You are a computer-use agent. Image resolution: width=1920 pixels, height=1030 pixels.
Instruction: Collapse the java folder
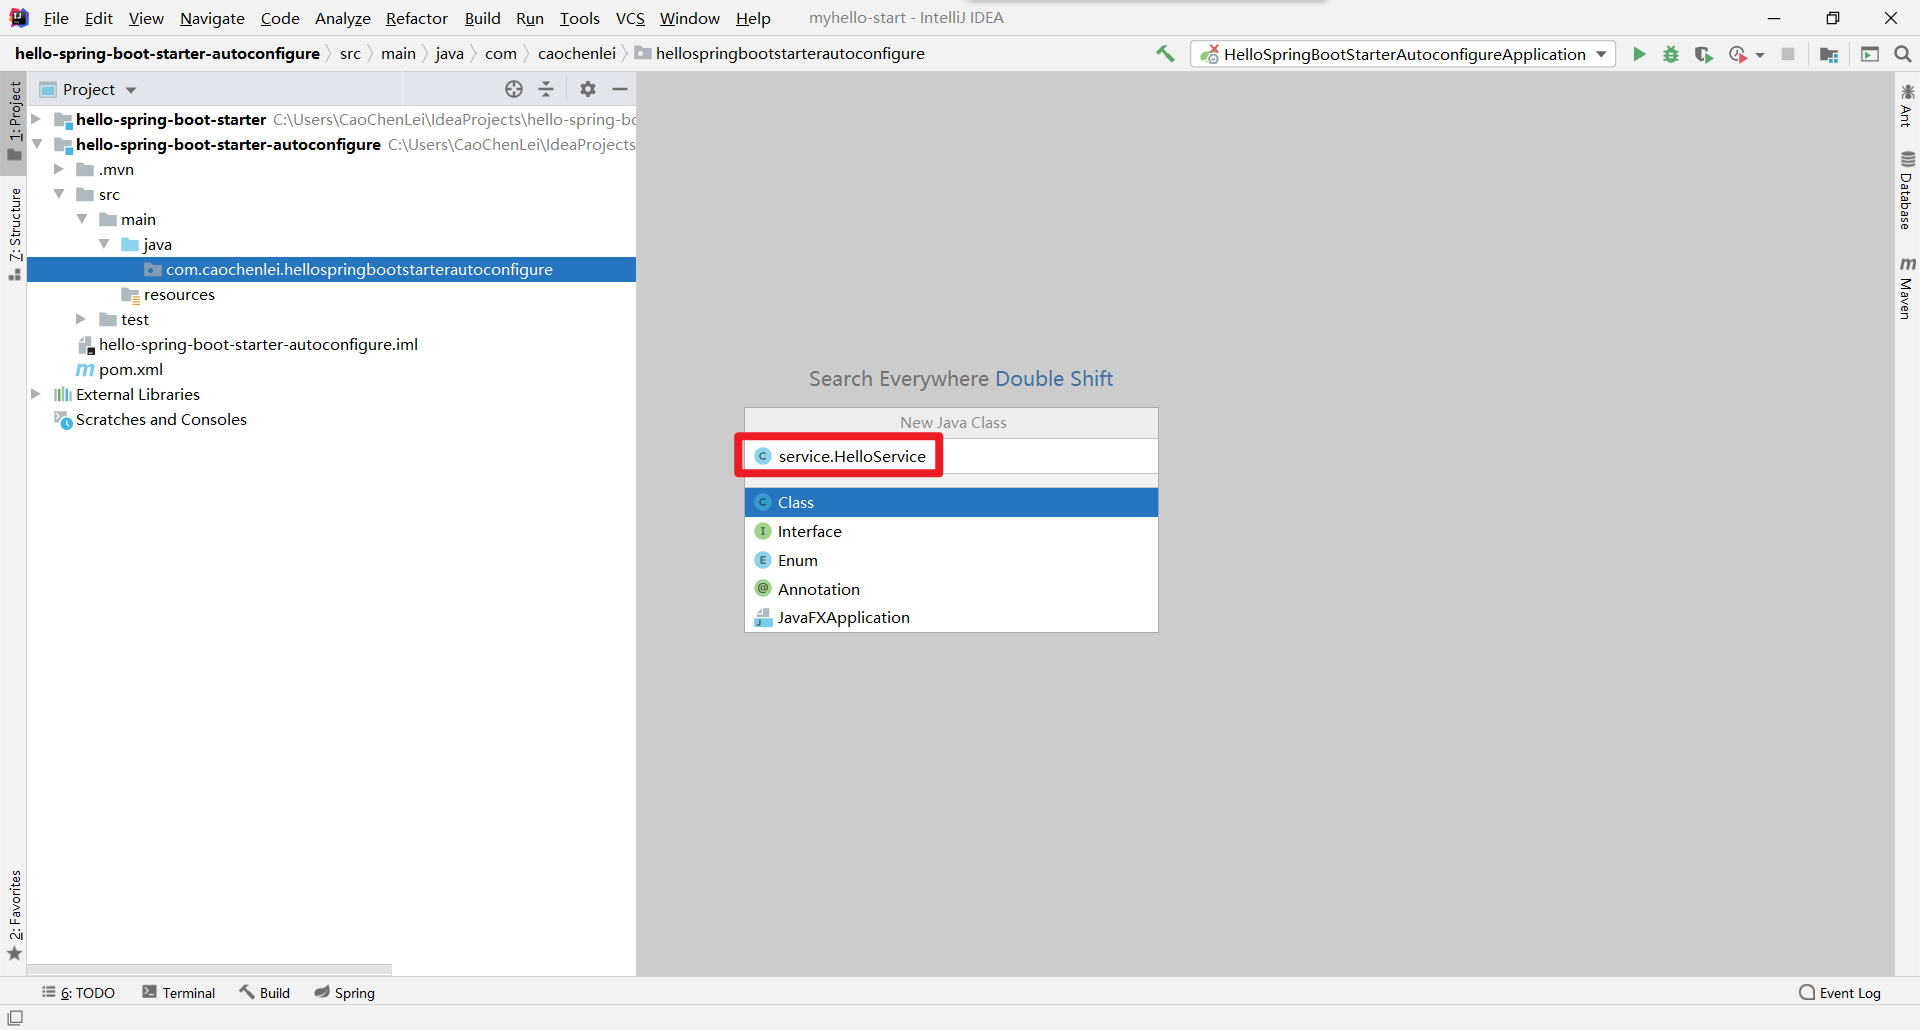click(x=104, y=244)
